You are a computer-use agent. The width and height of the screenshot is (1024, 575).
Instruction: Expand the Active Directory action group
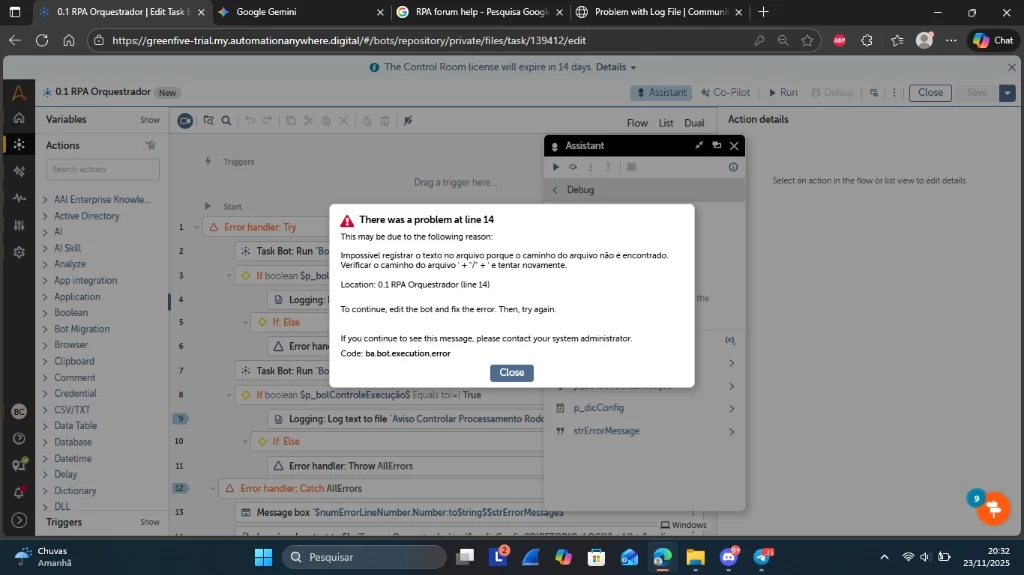coord(45,216)
